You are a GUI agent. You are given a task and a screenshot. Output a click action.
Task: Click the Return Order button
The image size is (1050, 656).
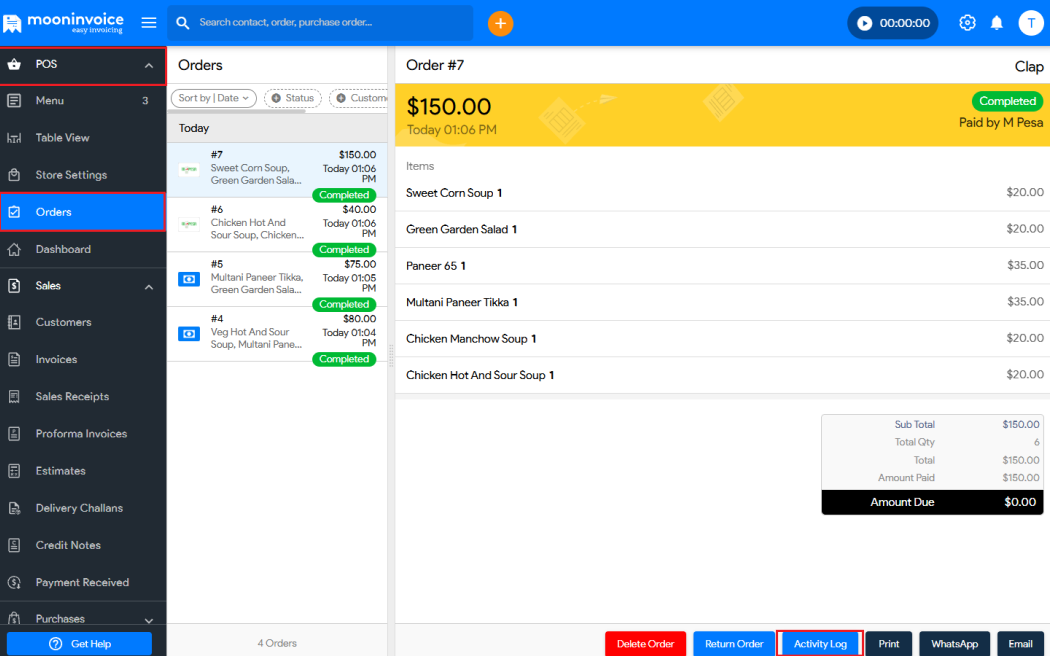[734, 644]
